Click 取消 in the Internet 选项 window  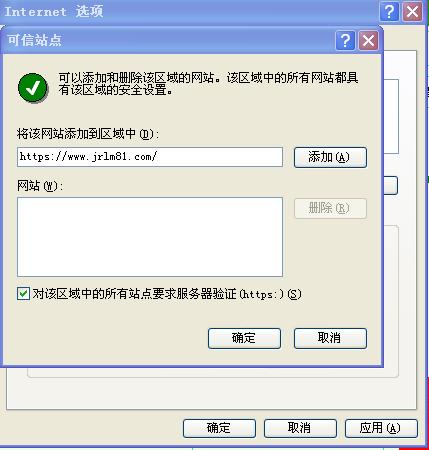pyautogui.click(x=300, y=428)
